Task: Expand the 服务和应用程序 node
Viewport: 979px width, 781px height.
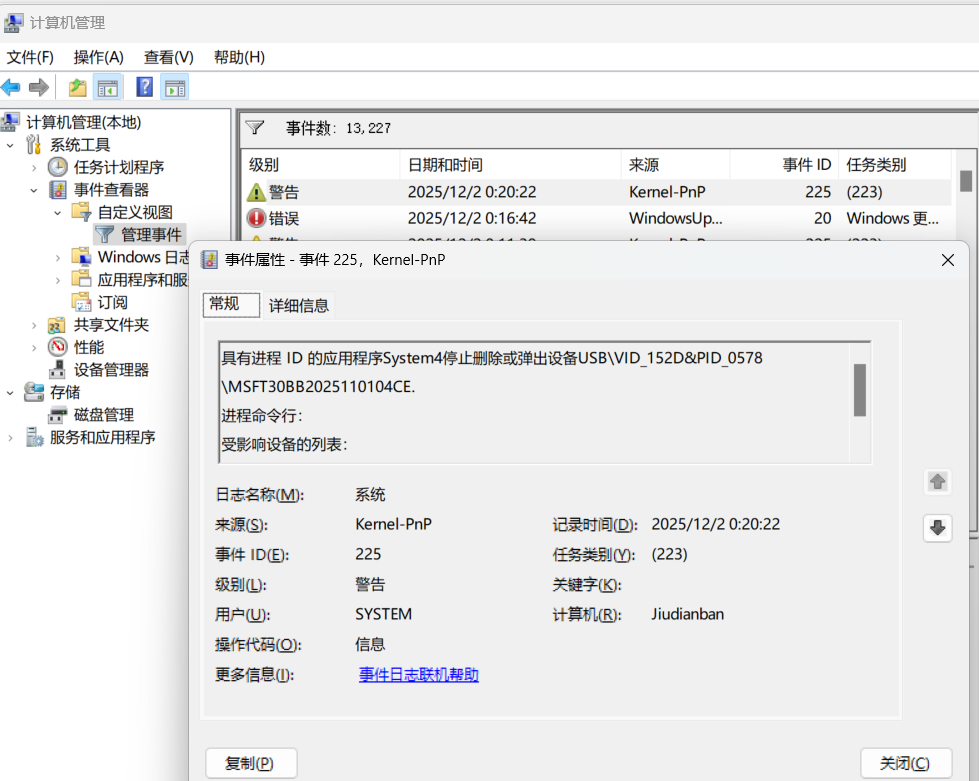Action: 10,437
